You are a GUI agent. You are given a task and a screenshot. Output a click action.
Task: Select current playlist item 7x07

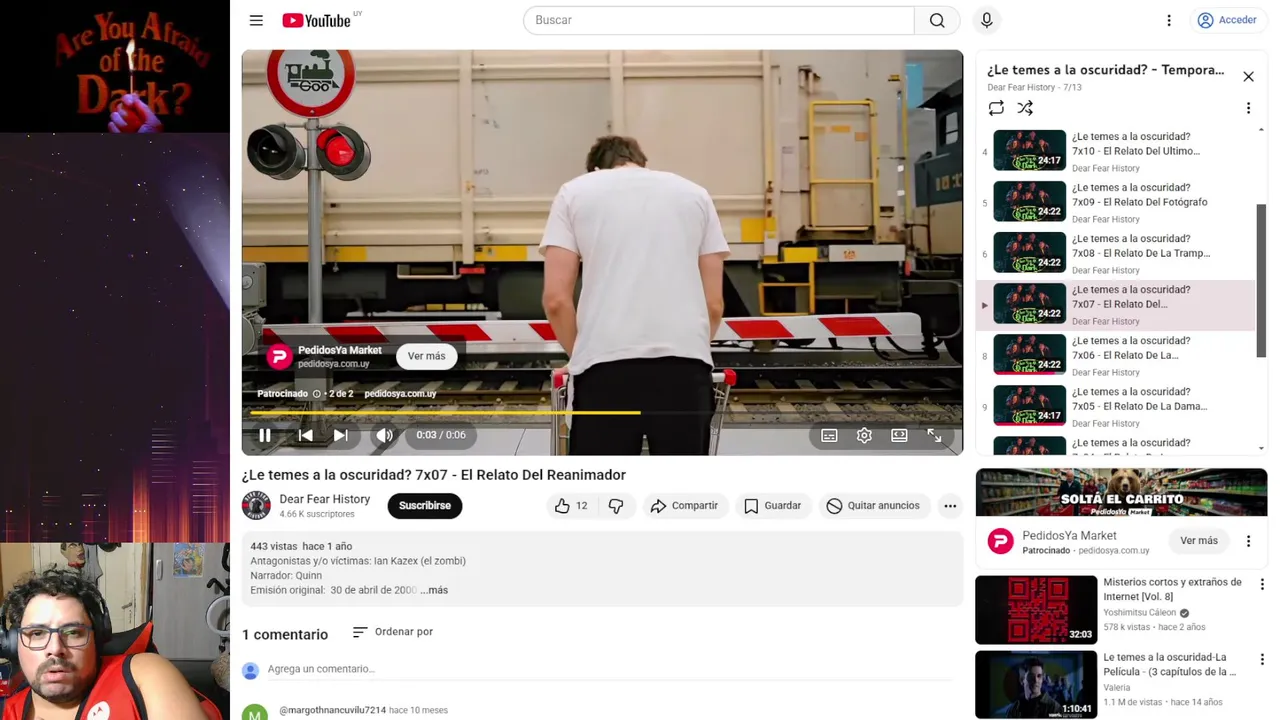click(1115, 304)
